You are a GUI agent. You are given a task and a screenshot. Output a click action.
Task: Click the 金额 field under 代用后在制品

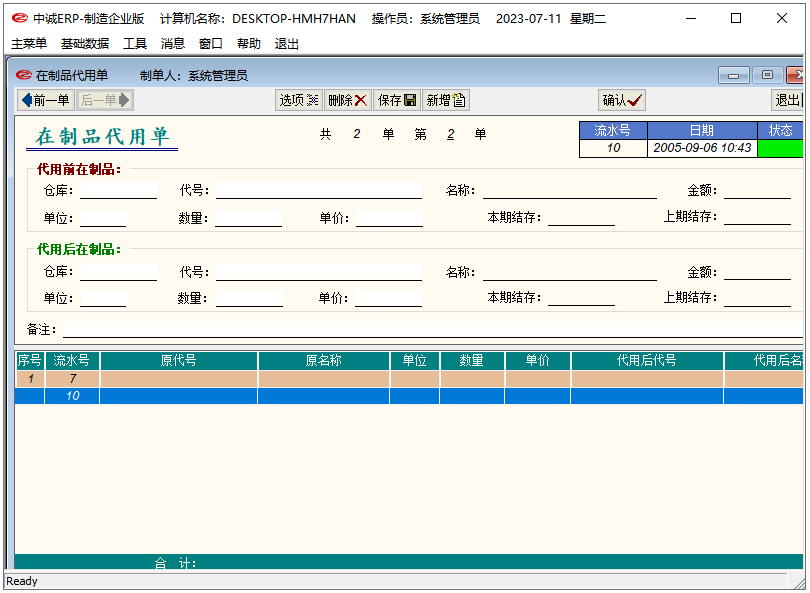point(757,272)
